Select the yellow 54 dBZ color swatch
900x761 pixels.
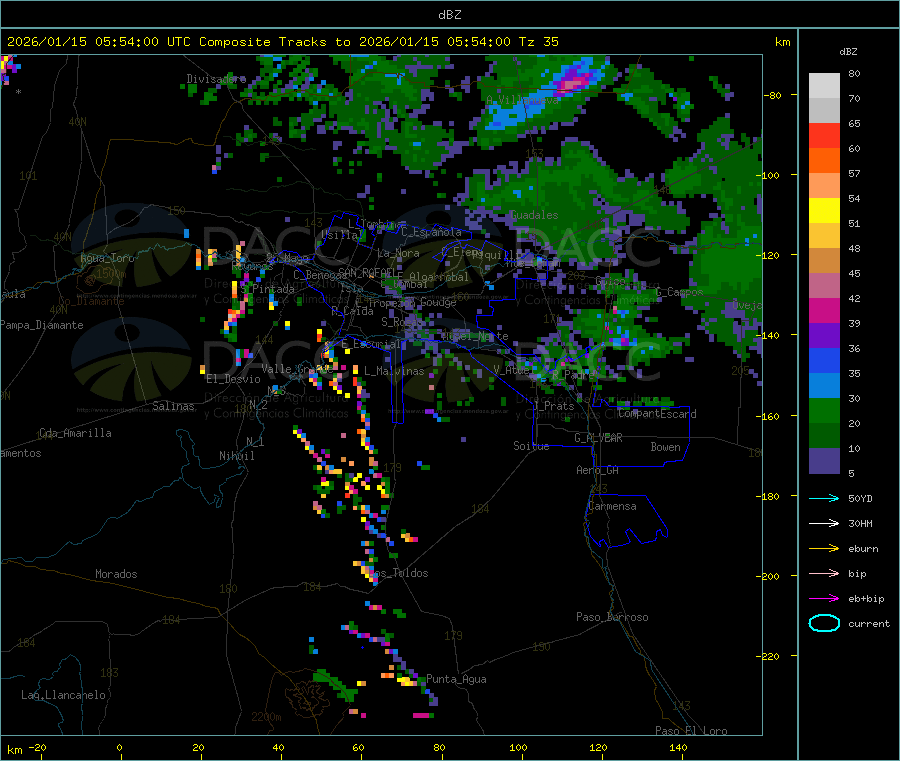824,211
